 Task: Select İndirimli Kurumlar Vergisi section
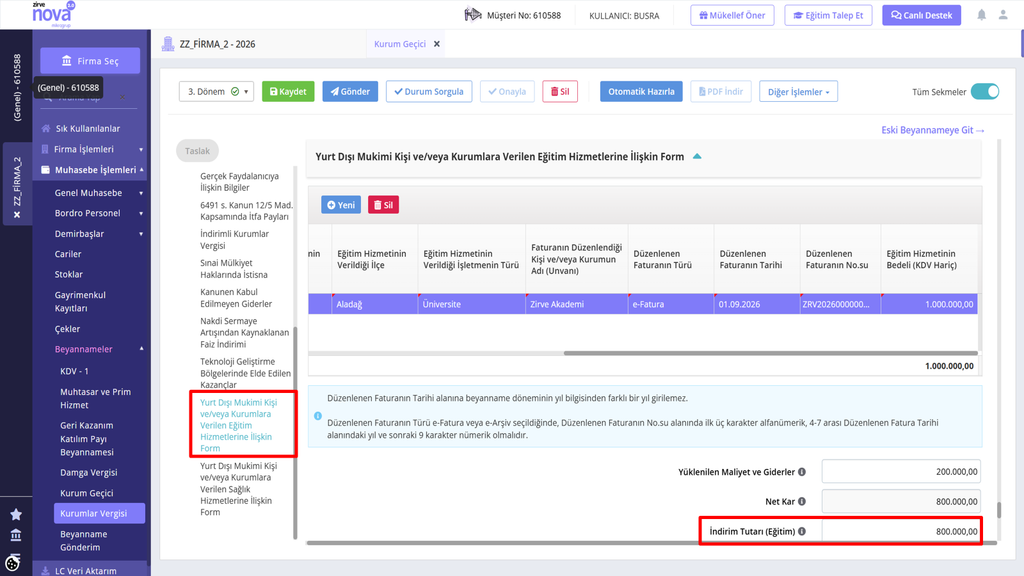tap(234, 240)
